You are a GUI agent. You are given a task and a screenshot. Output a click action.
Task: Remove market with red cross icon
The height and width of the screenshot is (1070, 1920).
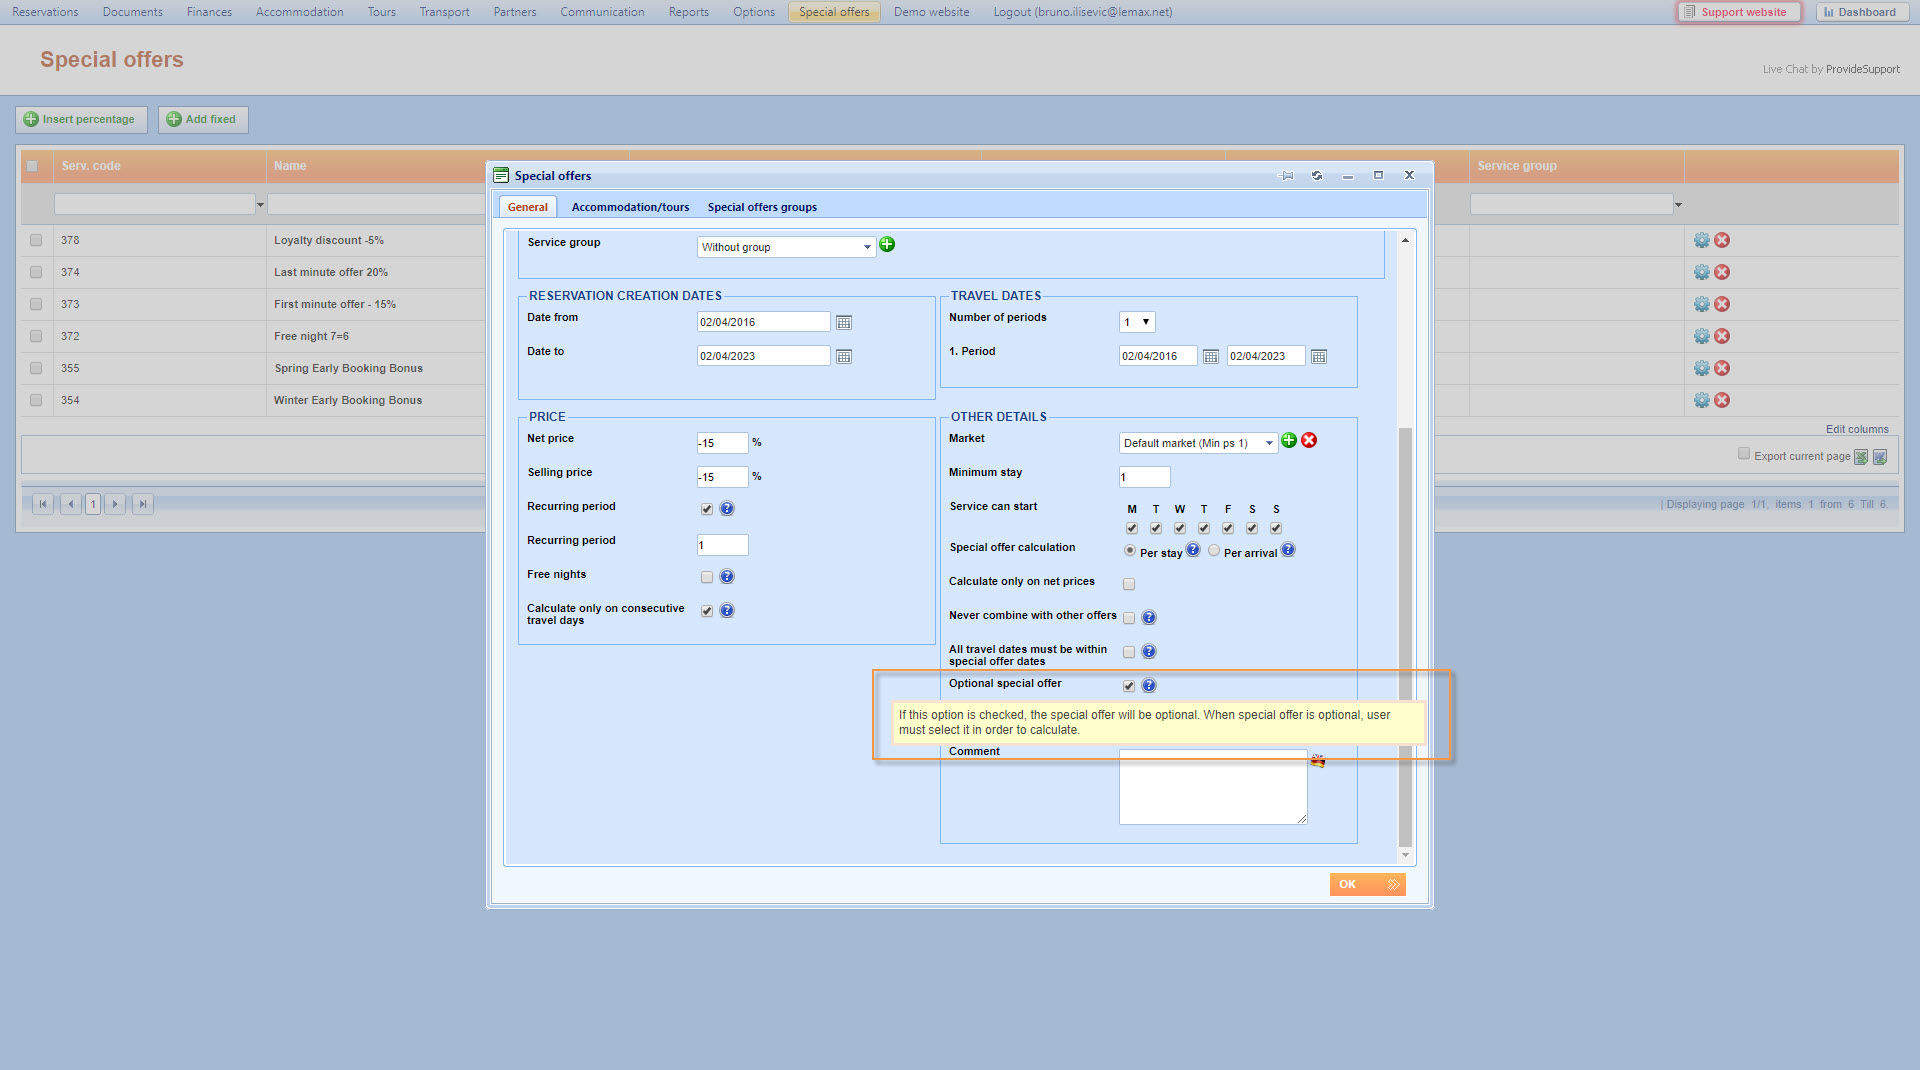[1309, 440]
